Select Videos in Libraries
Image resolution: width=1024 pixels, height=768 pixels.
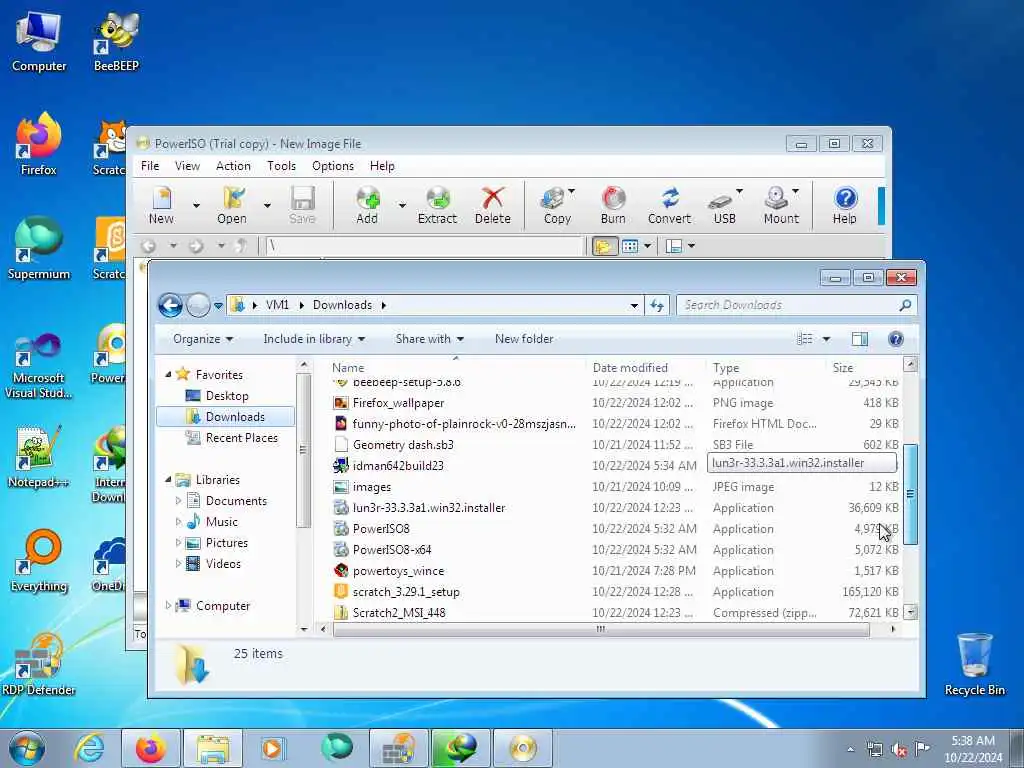[223, 564]
